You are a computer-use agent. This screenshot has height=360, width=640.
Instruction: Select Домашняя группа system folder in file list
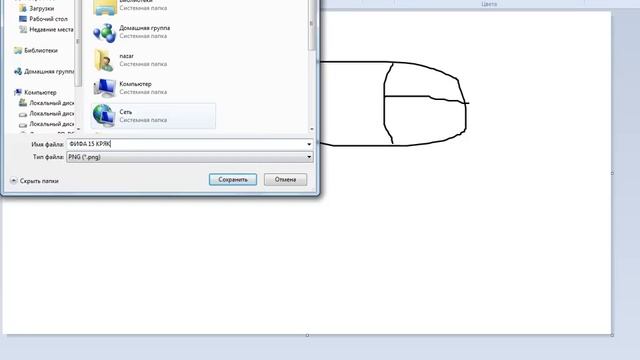pos(153,32)
